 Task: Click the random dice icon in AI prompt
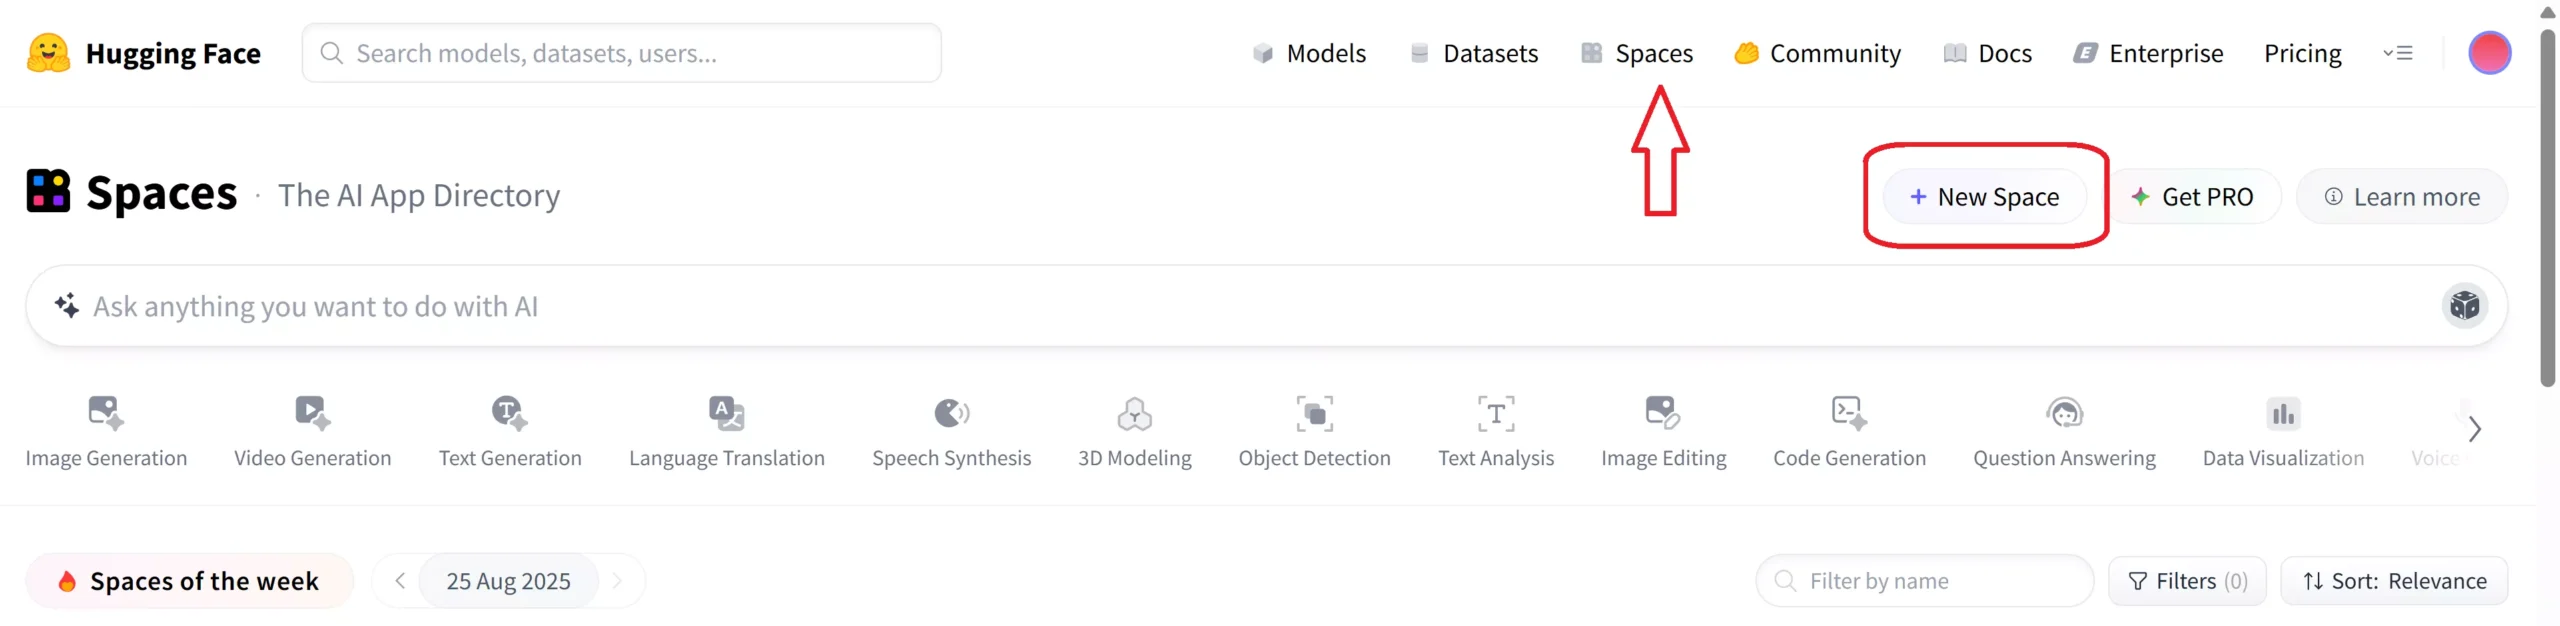point(2464,306)
